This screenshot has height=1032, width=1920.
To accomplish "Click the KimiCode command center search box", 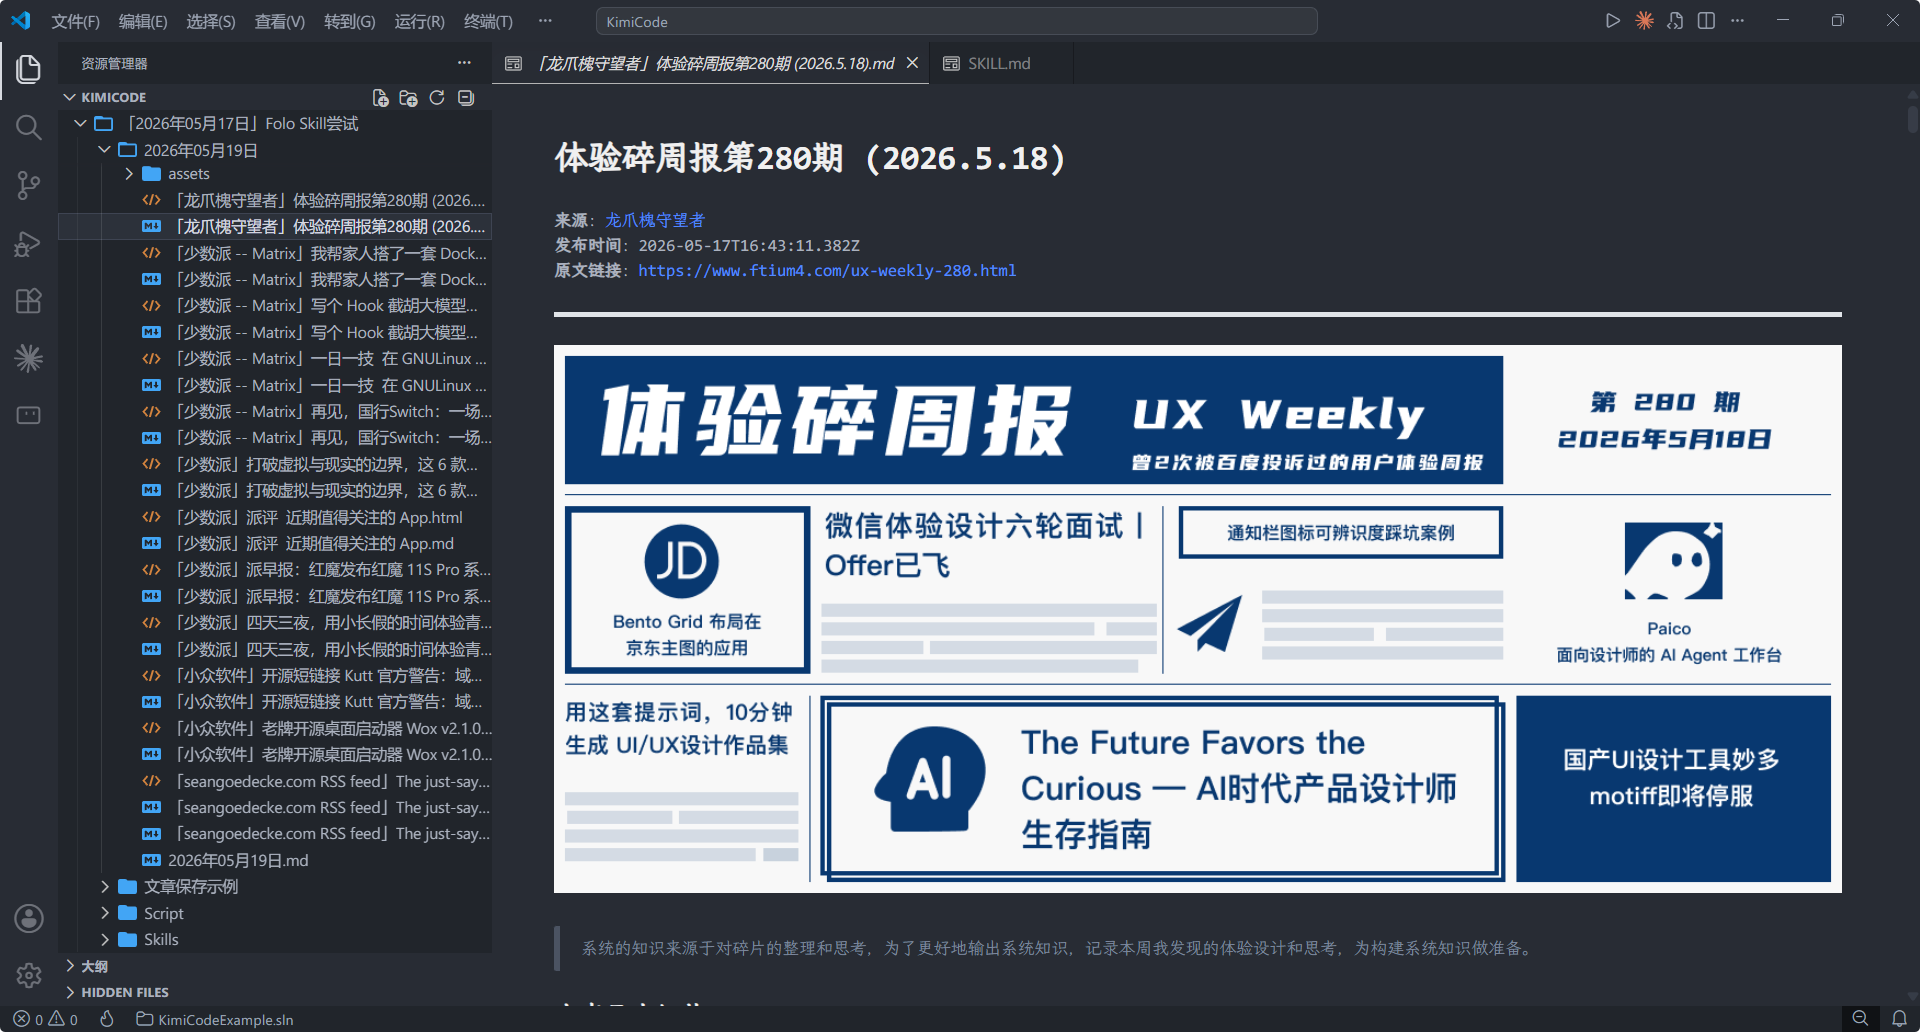I will pyautogui.click(x=956, y=21).
